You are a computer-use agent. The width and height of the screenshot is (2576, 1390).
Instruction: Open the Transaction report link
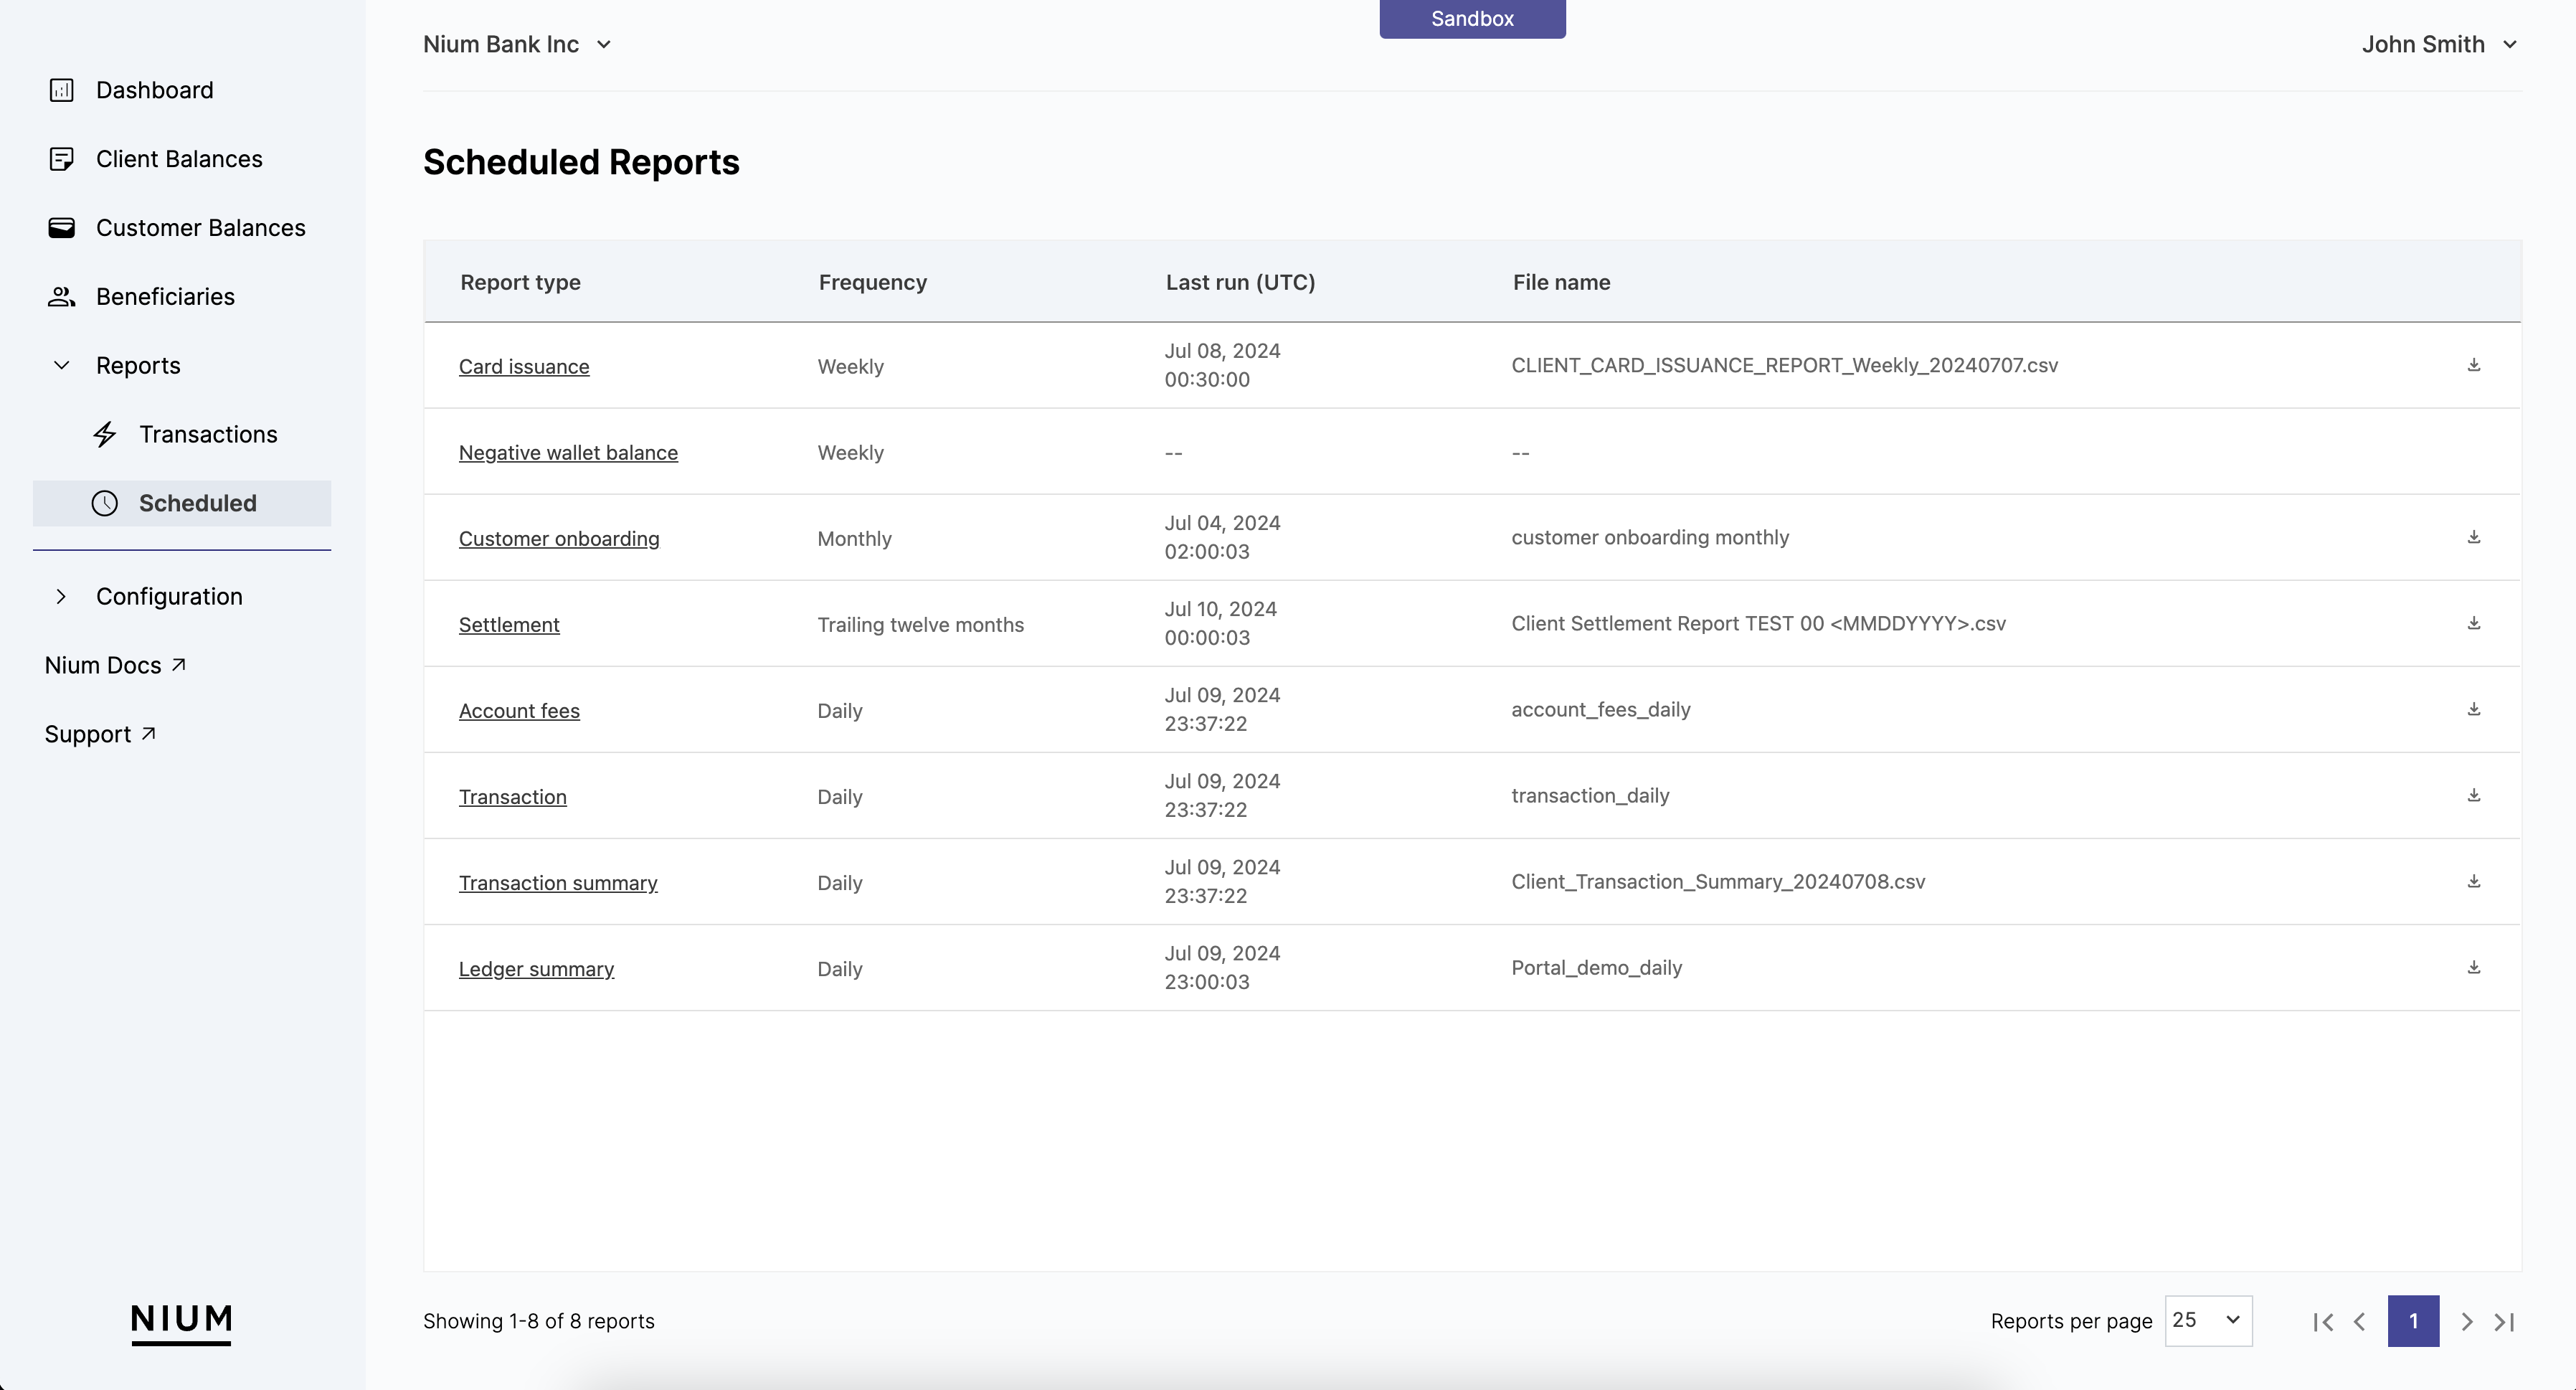click(513, 796)
